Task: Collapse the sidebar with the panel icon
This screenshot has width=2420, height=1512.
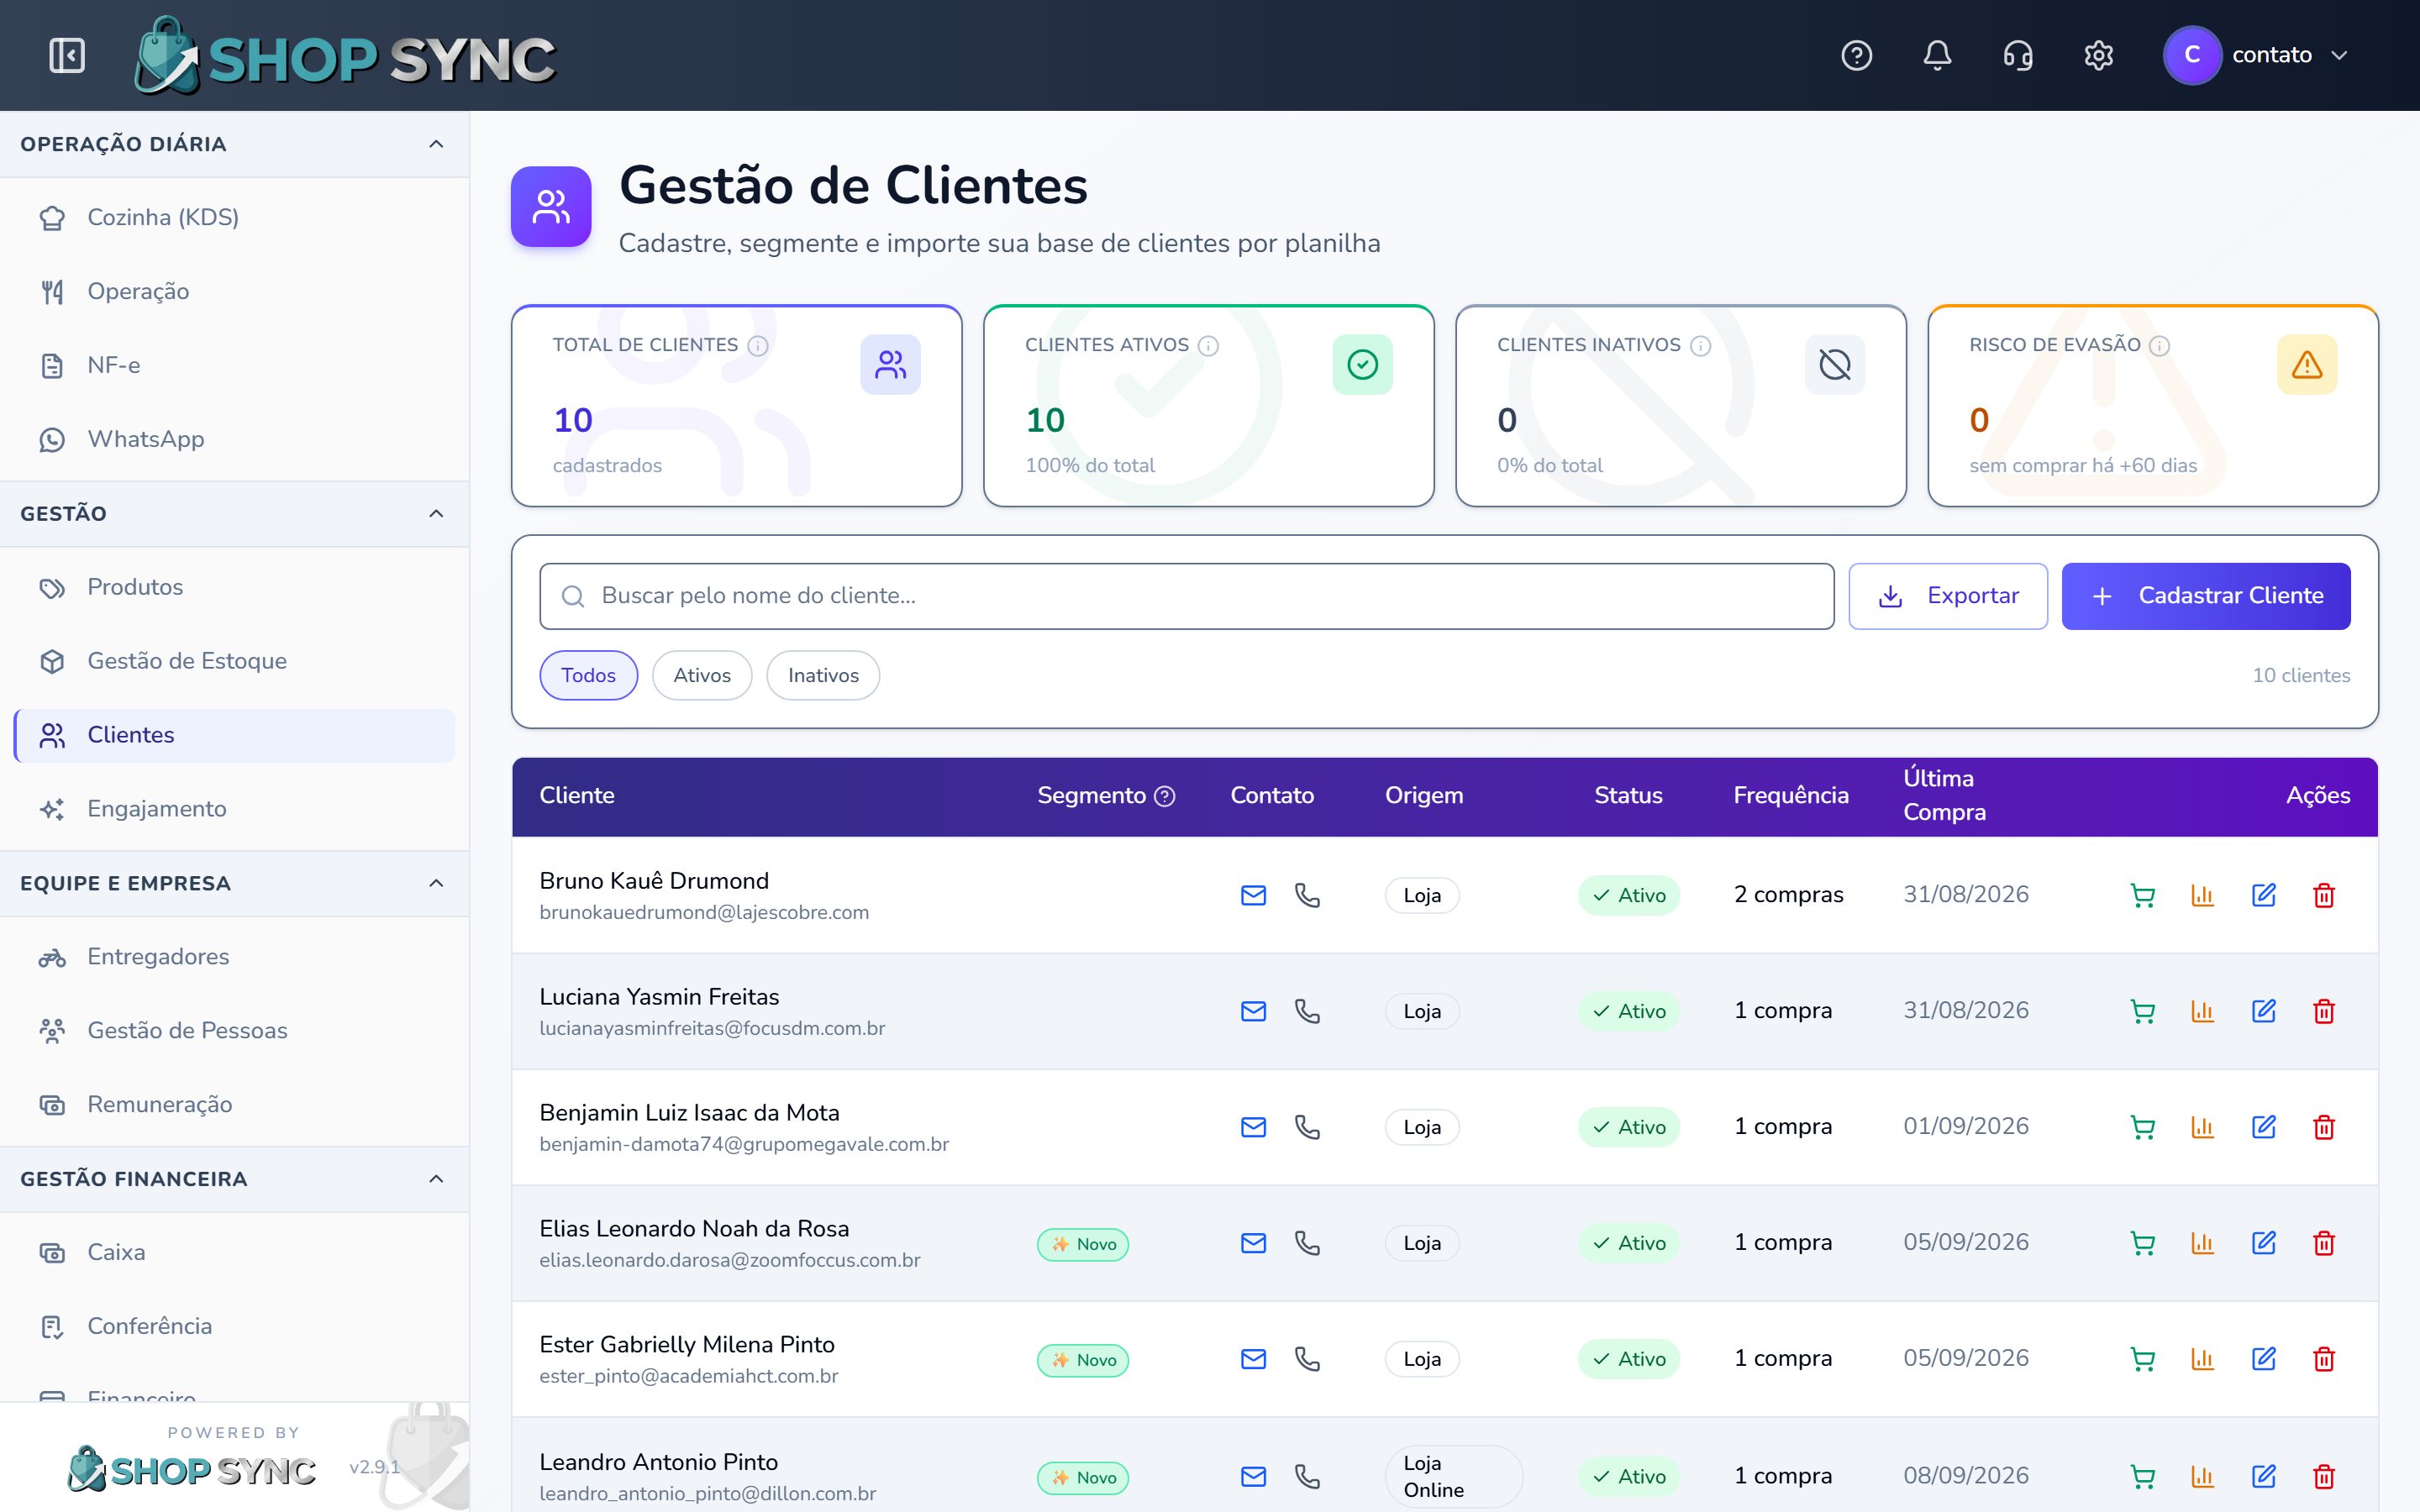Action: coord(67,55)
